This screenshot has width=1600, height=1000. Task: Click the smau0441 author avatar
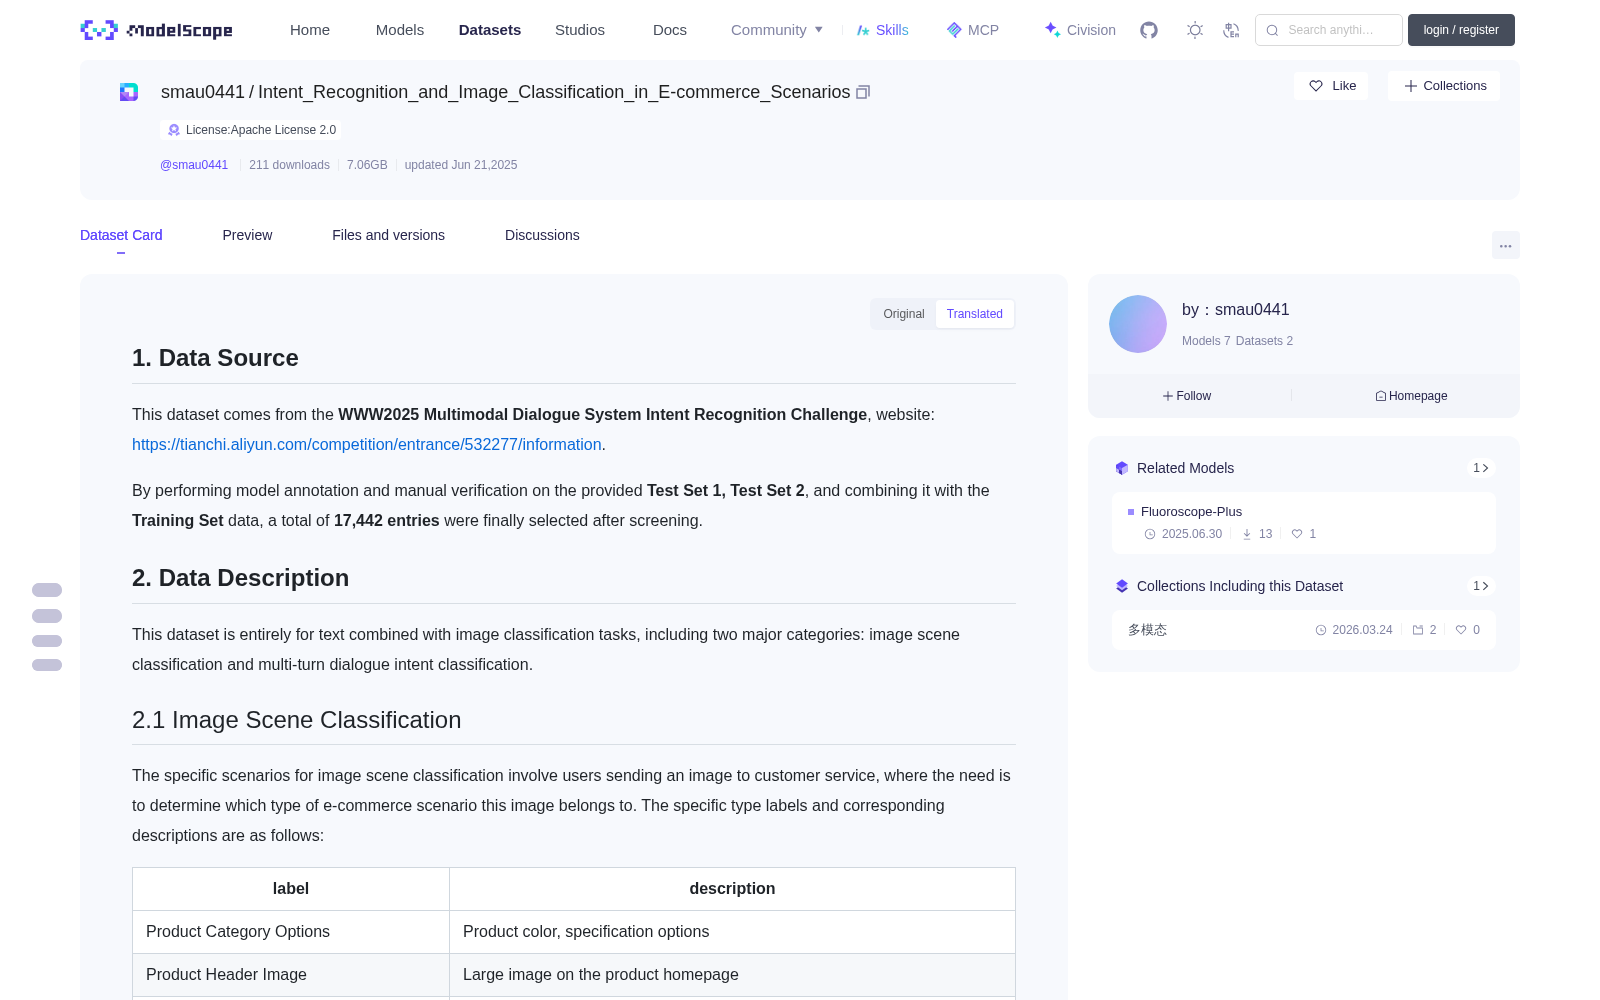point(1138,324)
